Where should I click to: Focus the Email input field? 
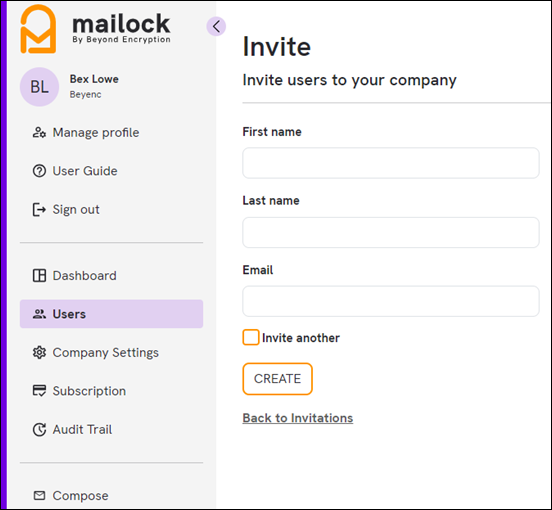(x=391, y=301)
